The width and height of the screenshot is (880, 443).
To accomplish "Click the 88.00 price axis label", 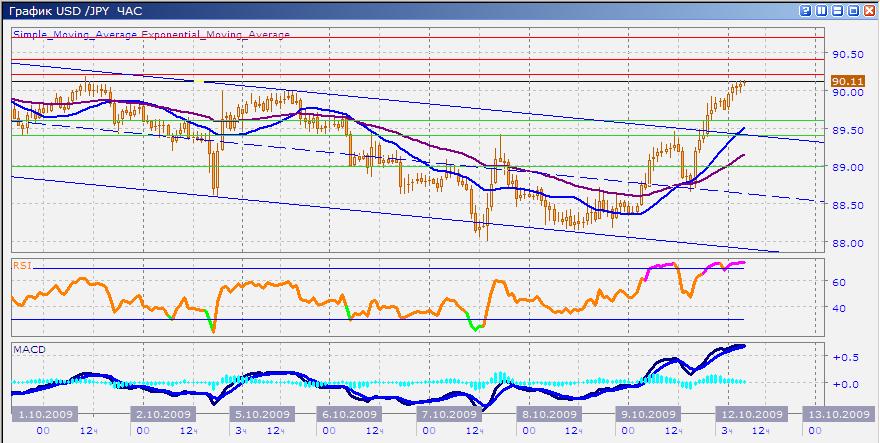I will click(848, 243).
